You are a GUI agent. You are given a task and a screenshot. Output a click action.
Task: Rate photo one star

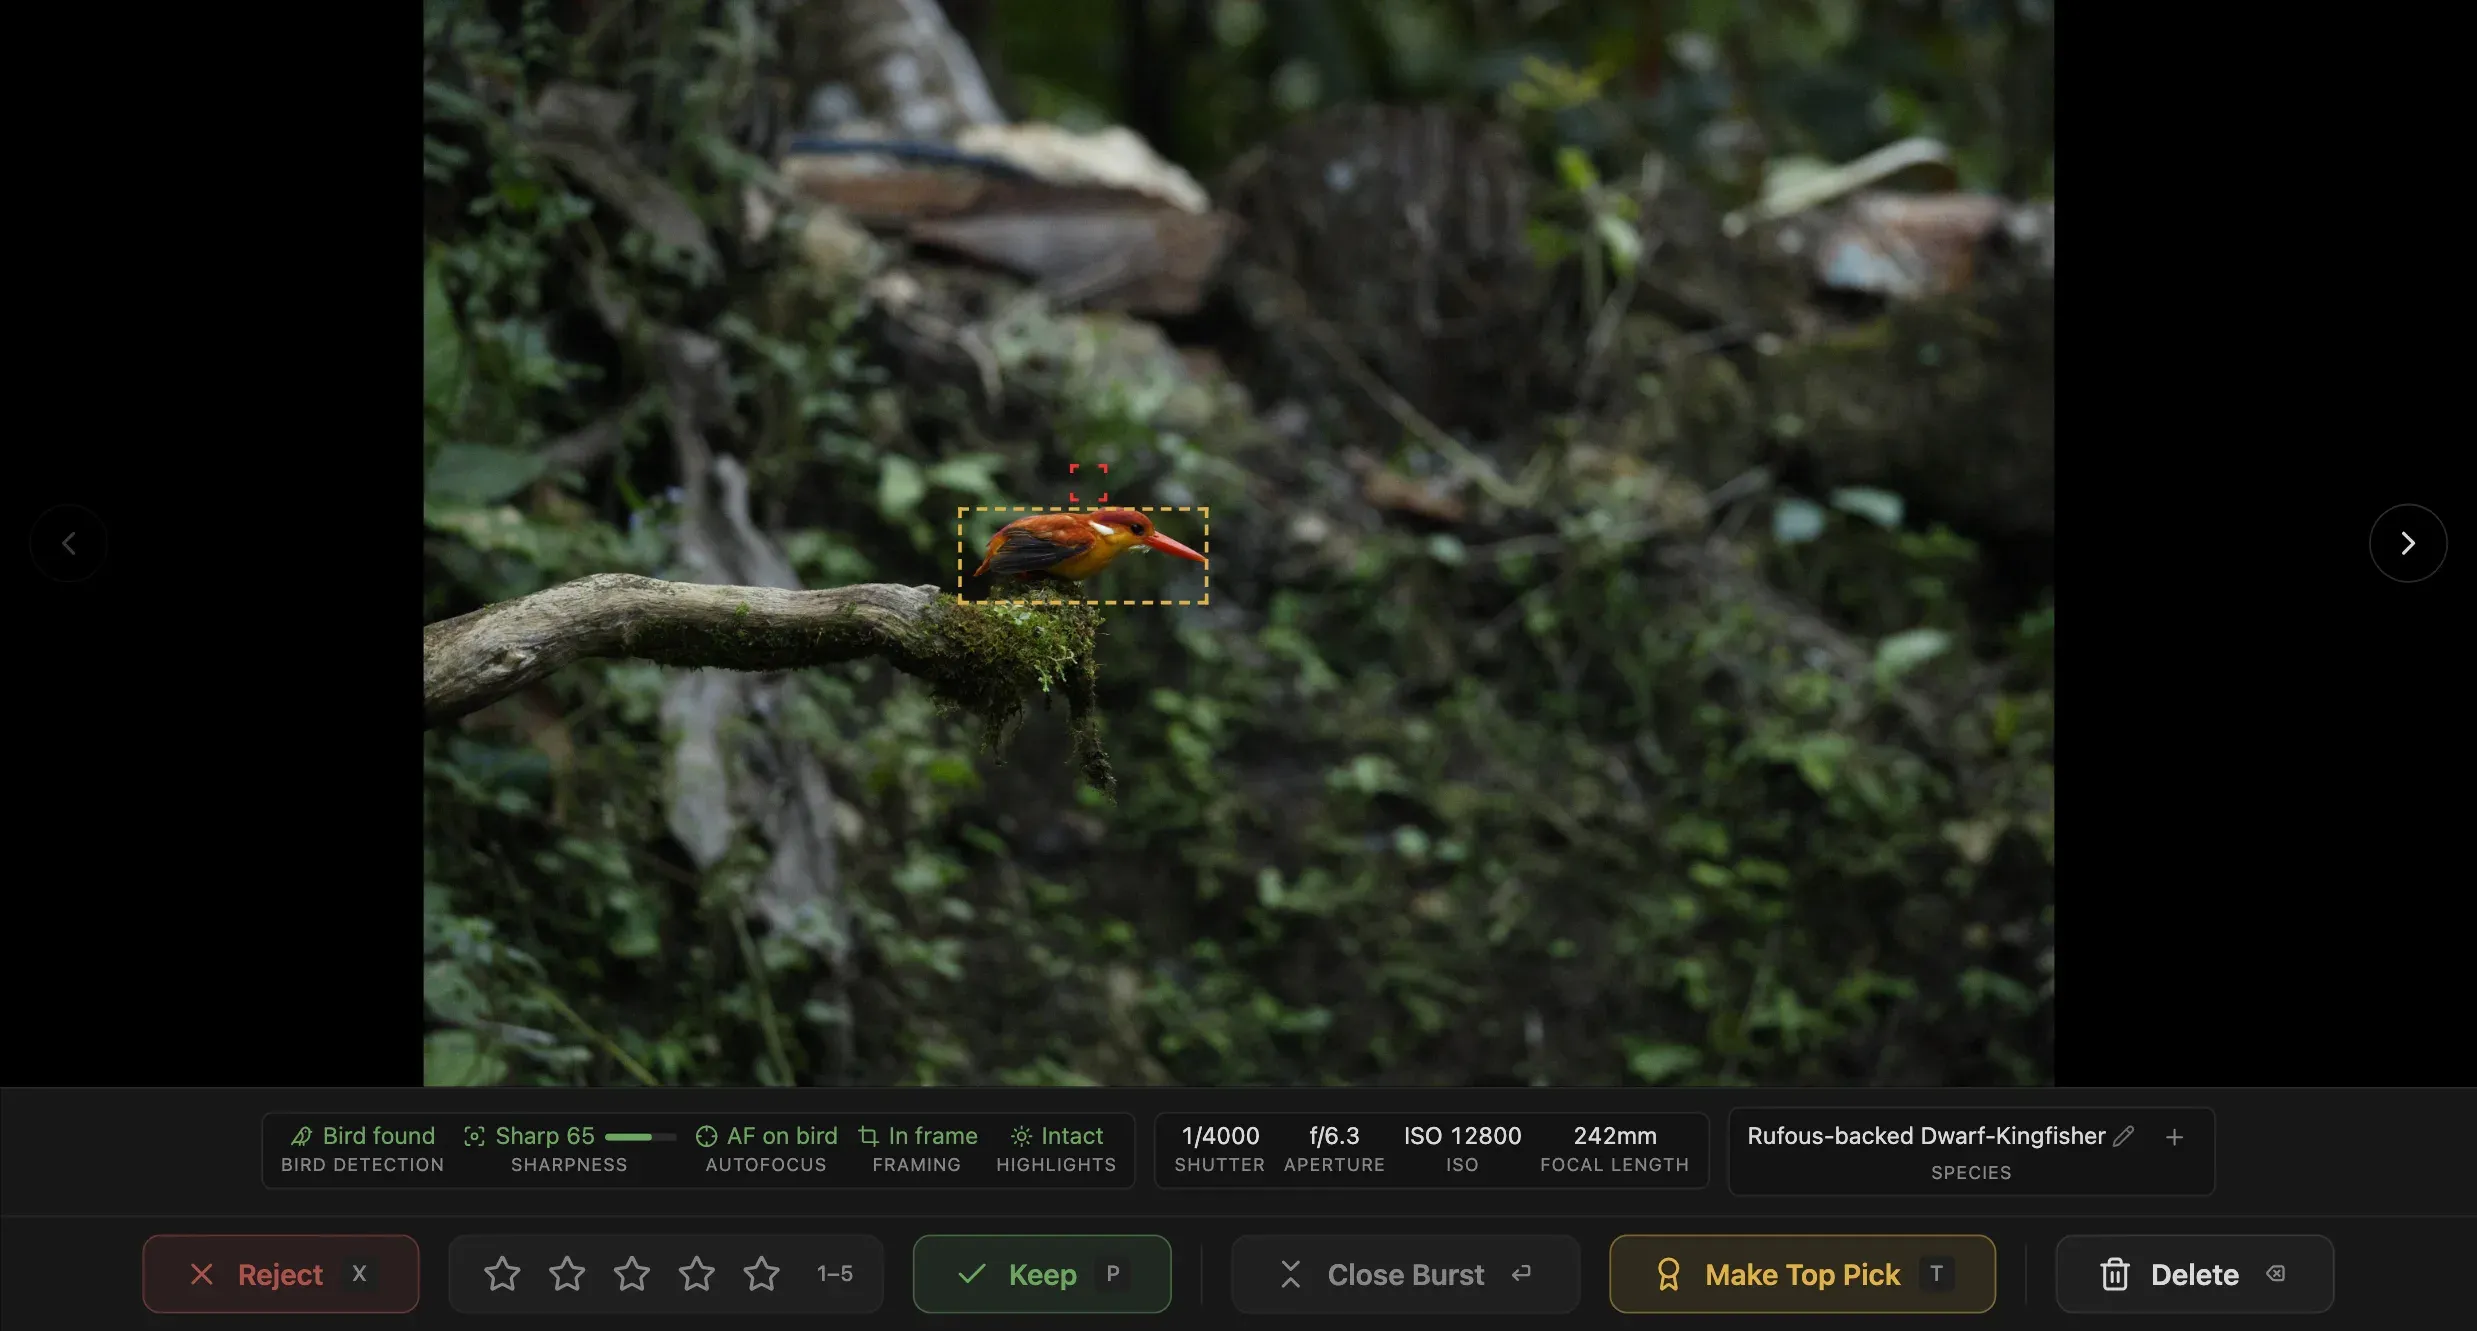point(502,1274)
